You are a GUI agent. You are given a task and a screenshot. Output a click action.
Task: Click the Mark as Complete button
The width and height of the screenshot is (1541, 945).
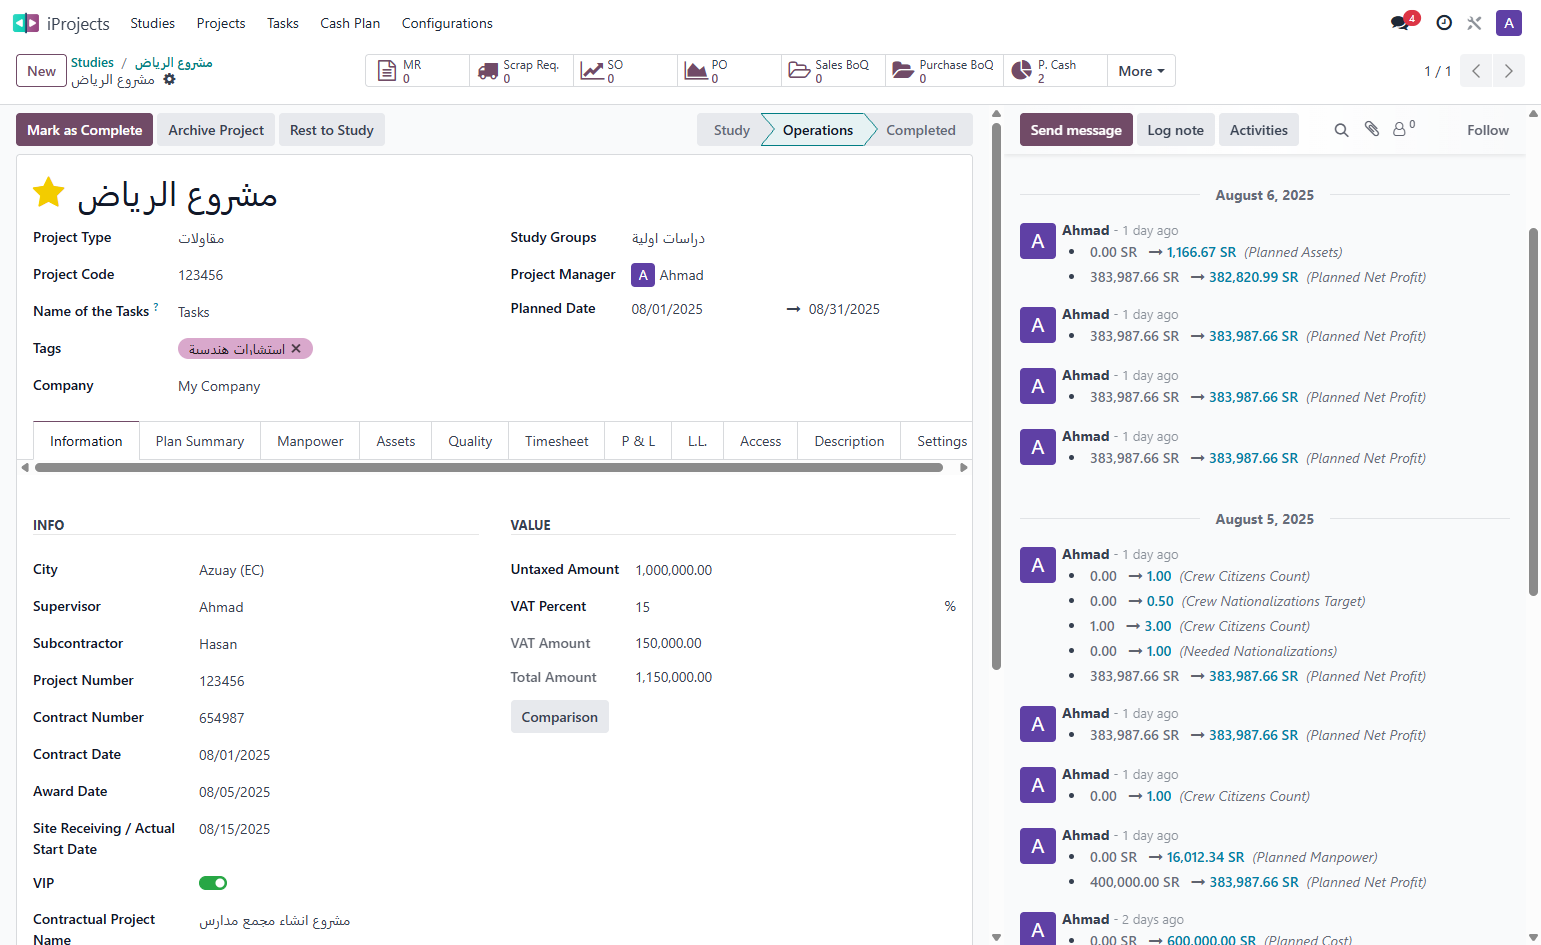point(85,130)
